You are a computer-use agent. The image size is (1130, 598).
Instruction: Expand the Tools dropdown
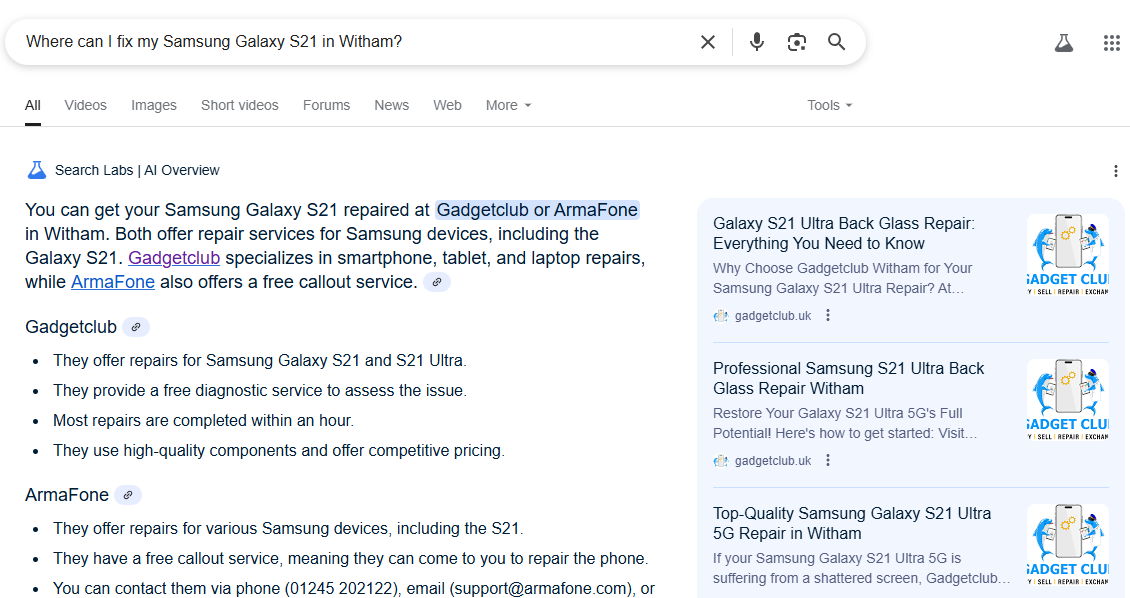click(x=829, y=105)
